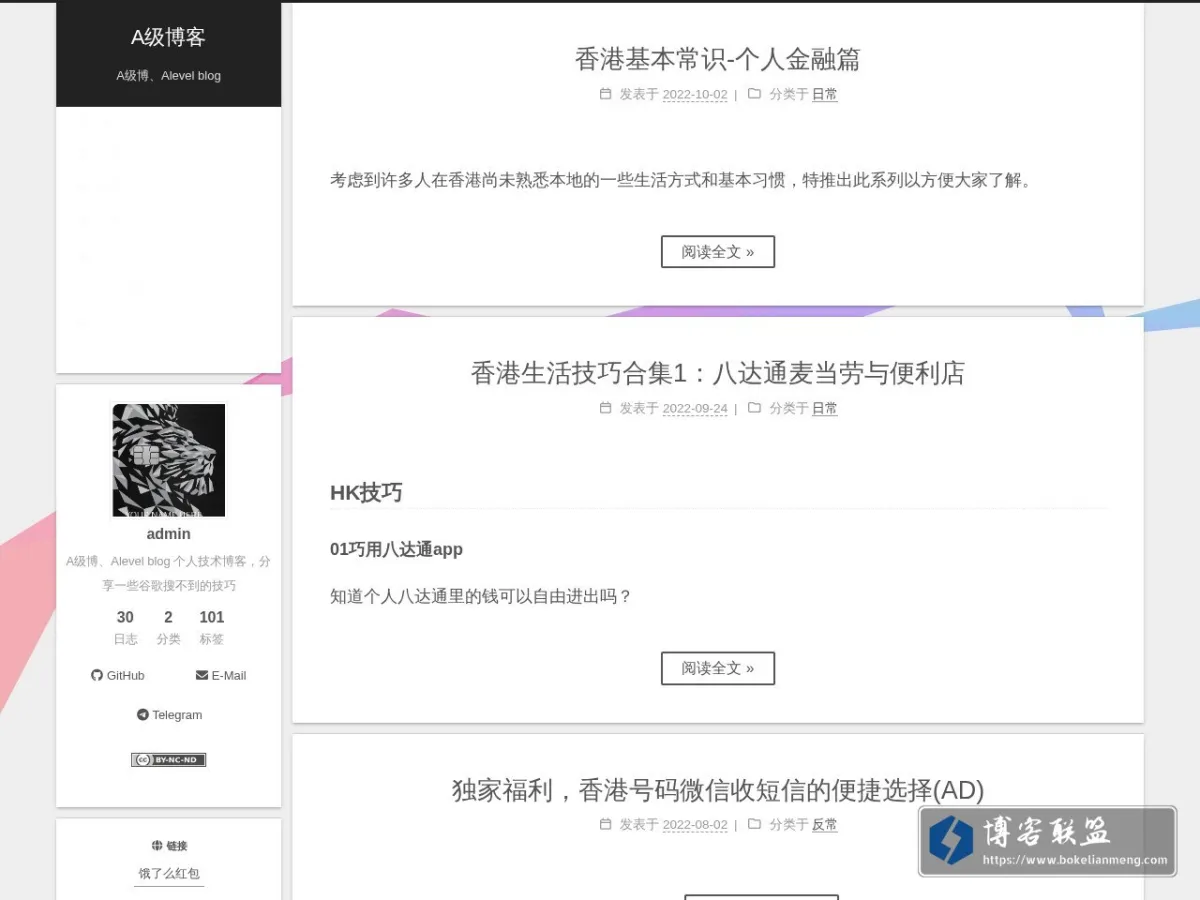Click the GitHub icon

coord(97,675)
